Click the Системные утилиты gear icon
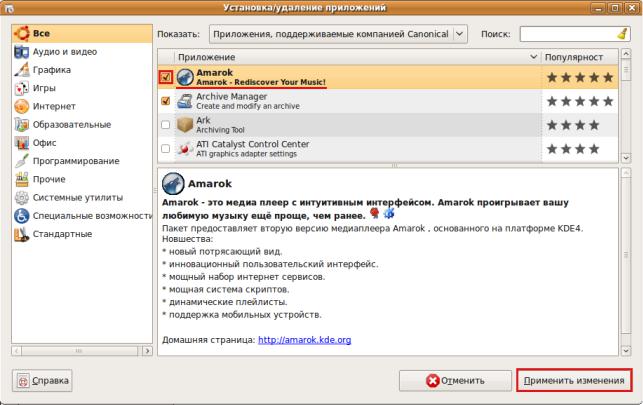Viewport: 643px width, 405px height. pyautogui.click(x=21, y=198)
